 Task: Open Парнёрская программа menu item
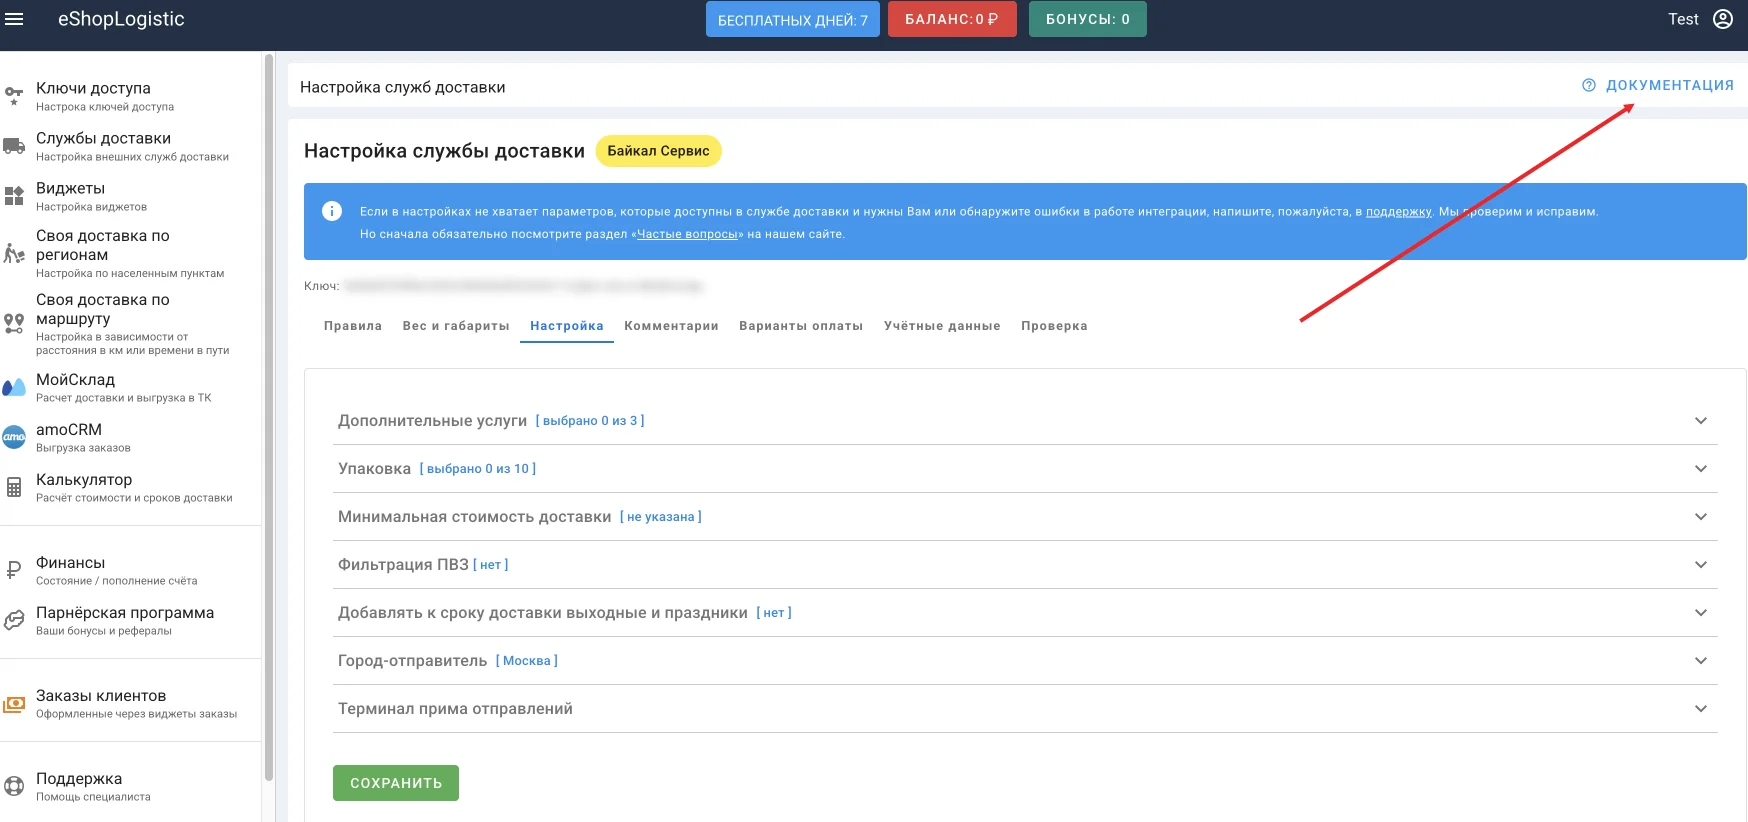click(x=130, y=620)
